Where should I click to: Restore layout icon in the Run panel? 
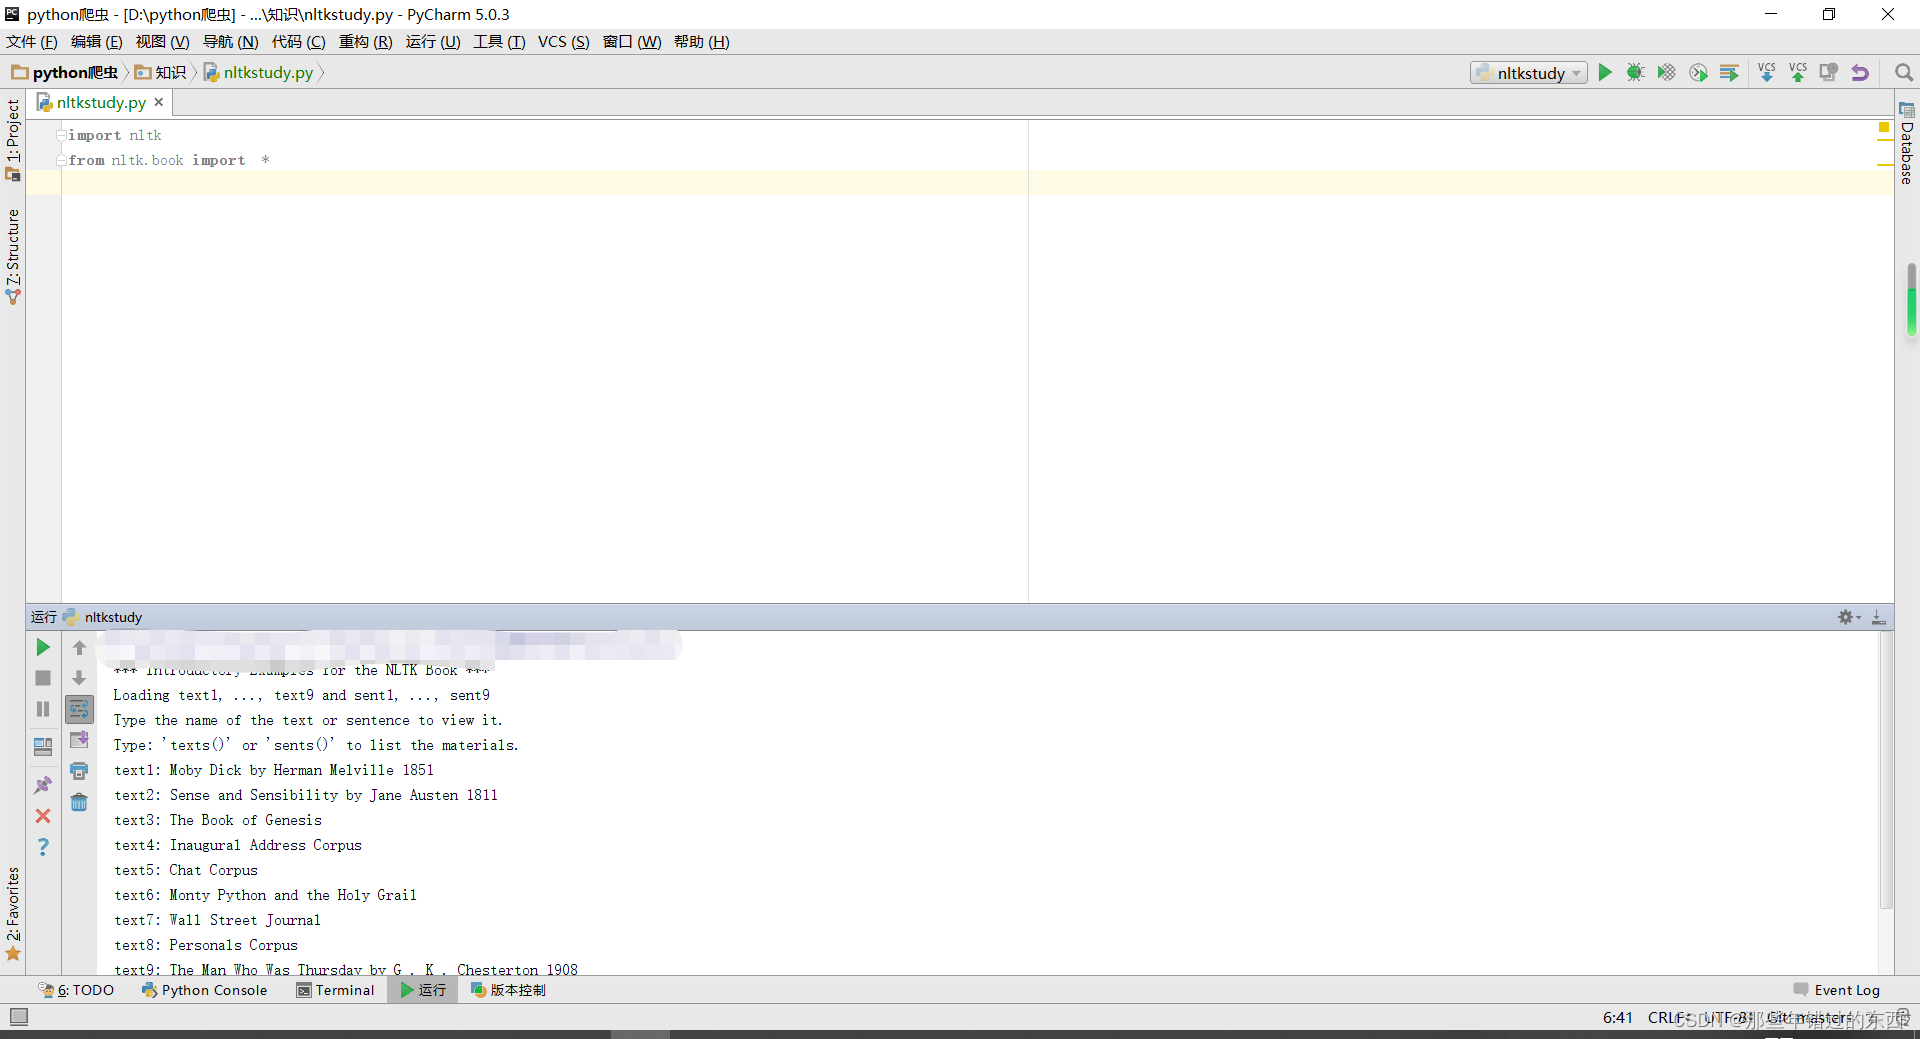(43, 747)
